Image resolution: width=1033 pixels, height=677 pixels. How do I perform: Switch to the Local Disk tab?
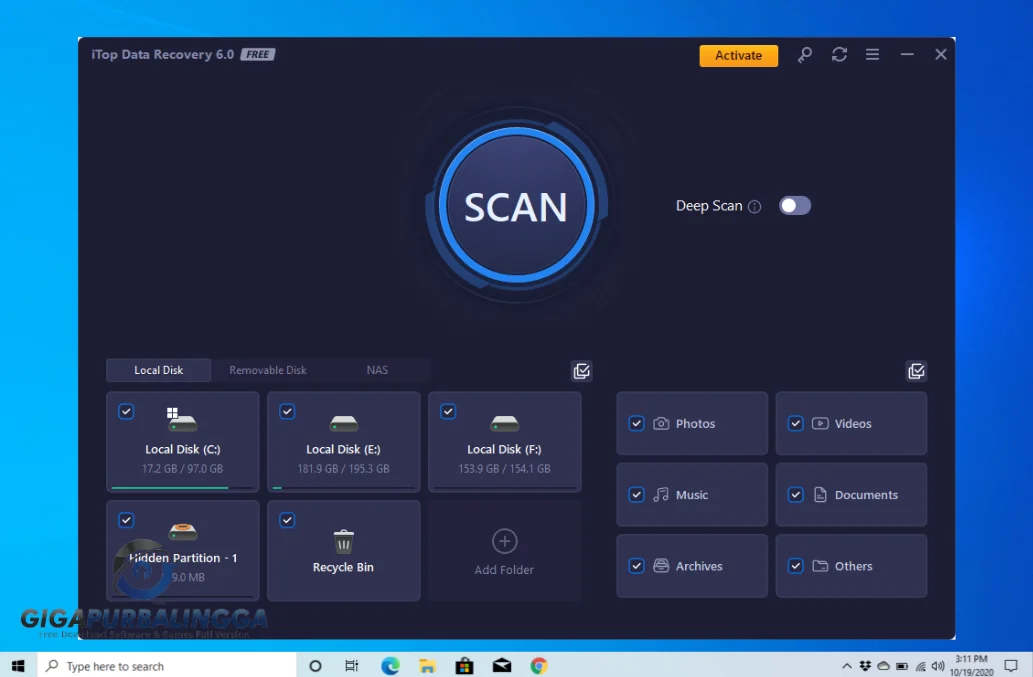[x=159, y=370]
